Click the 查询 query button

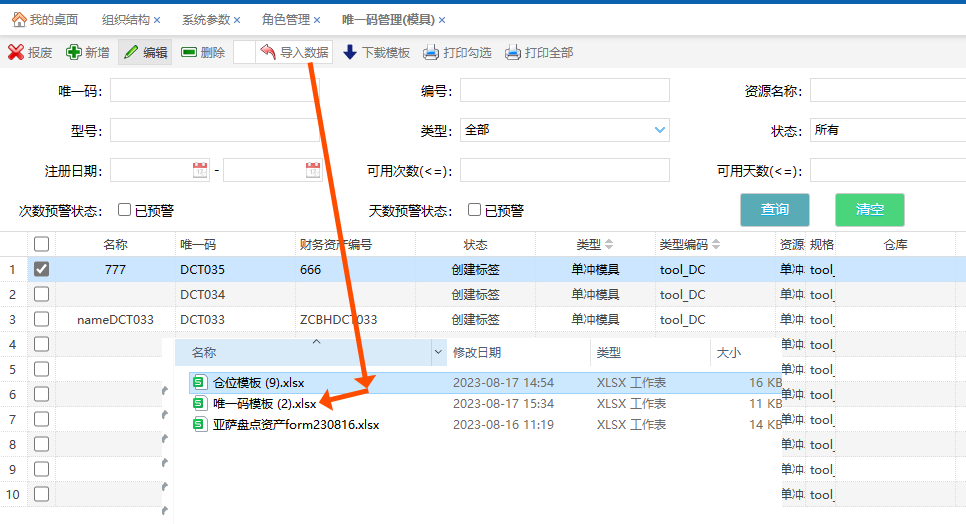tap(775, 210)
